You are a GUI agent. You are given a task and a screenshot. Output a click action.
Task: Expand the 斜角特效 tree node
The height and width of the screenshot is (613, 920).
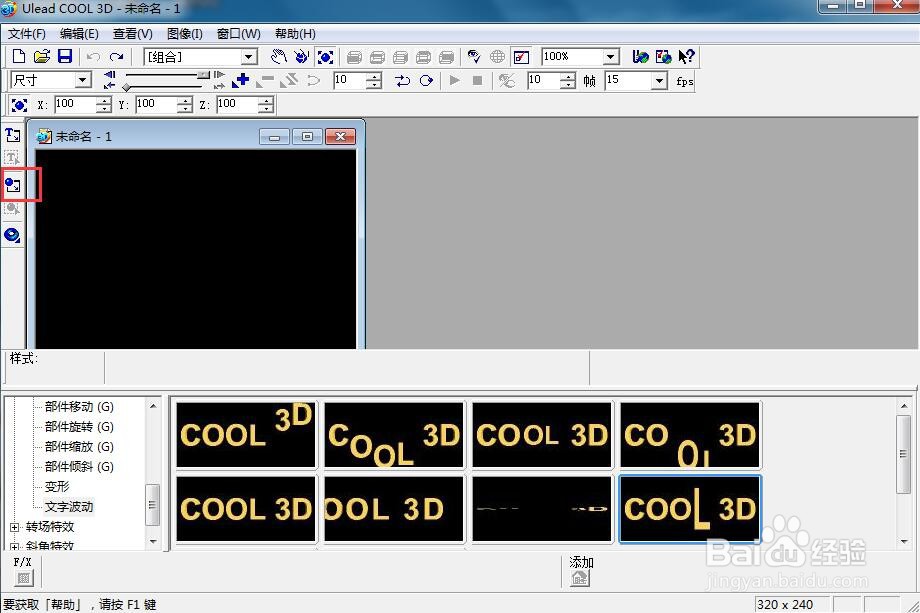[15, 547]
